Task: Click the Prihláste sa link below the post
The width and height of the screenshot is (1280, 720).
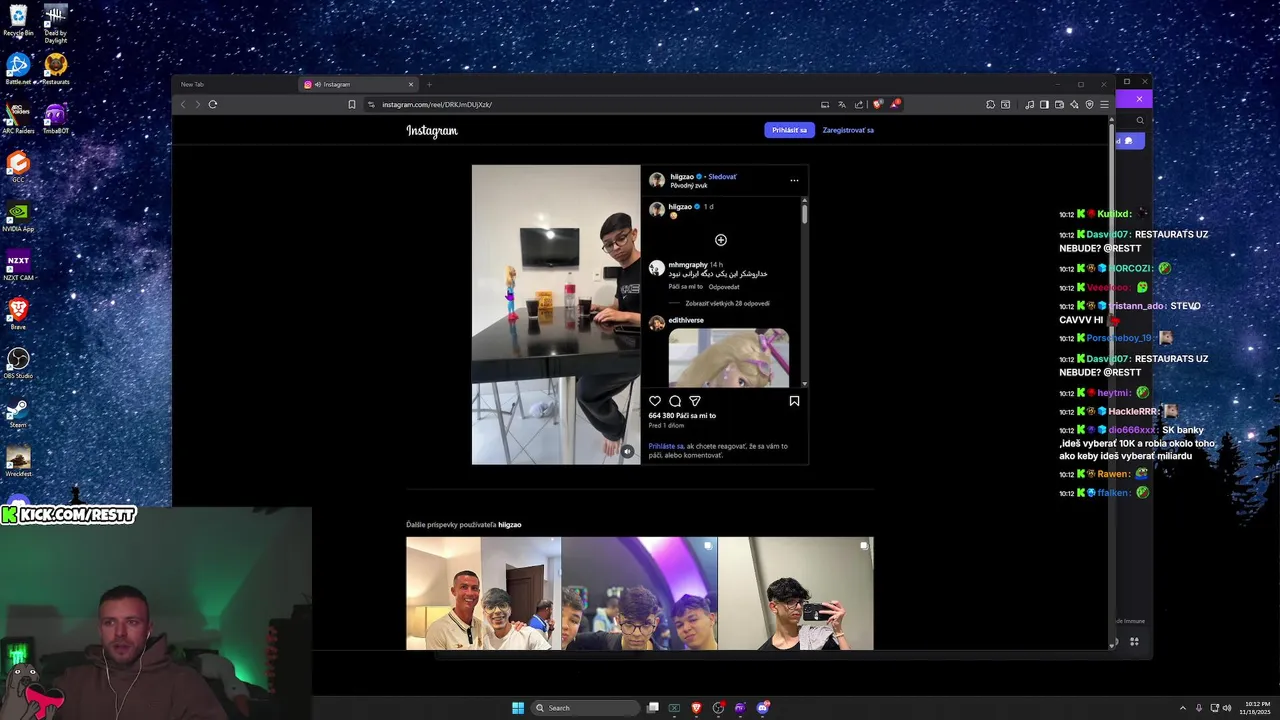Action: click(x=666, y=446)
